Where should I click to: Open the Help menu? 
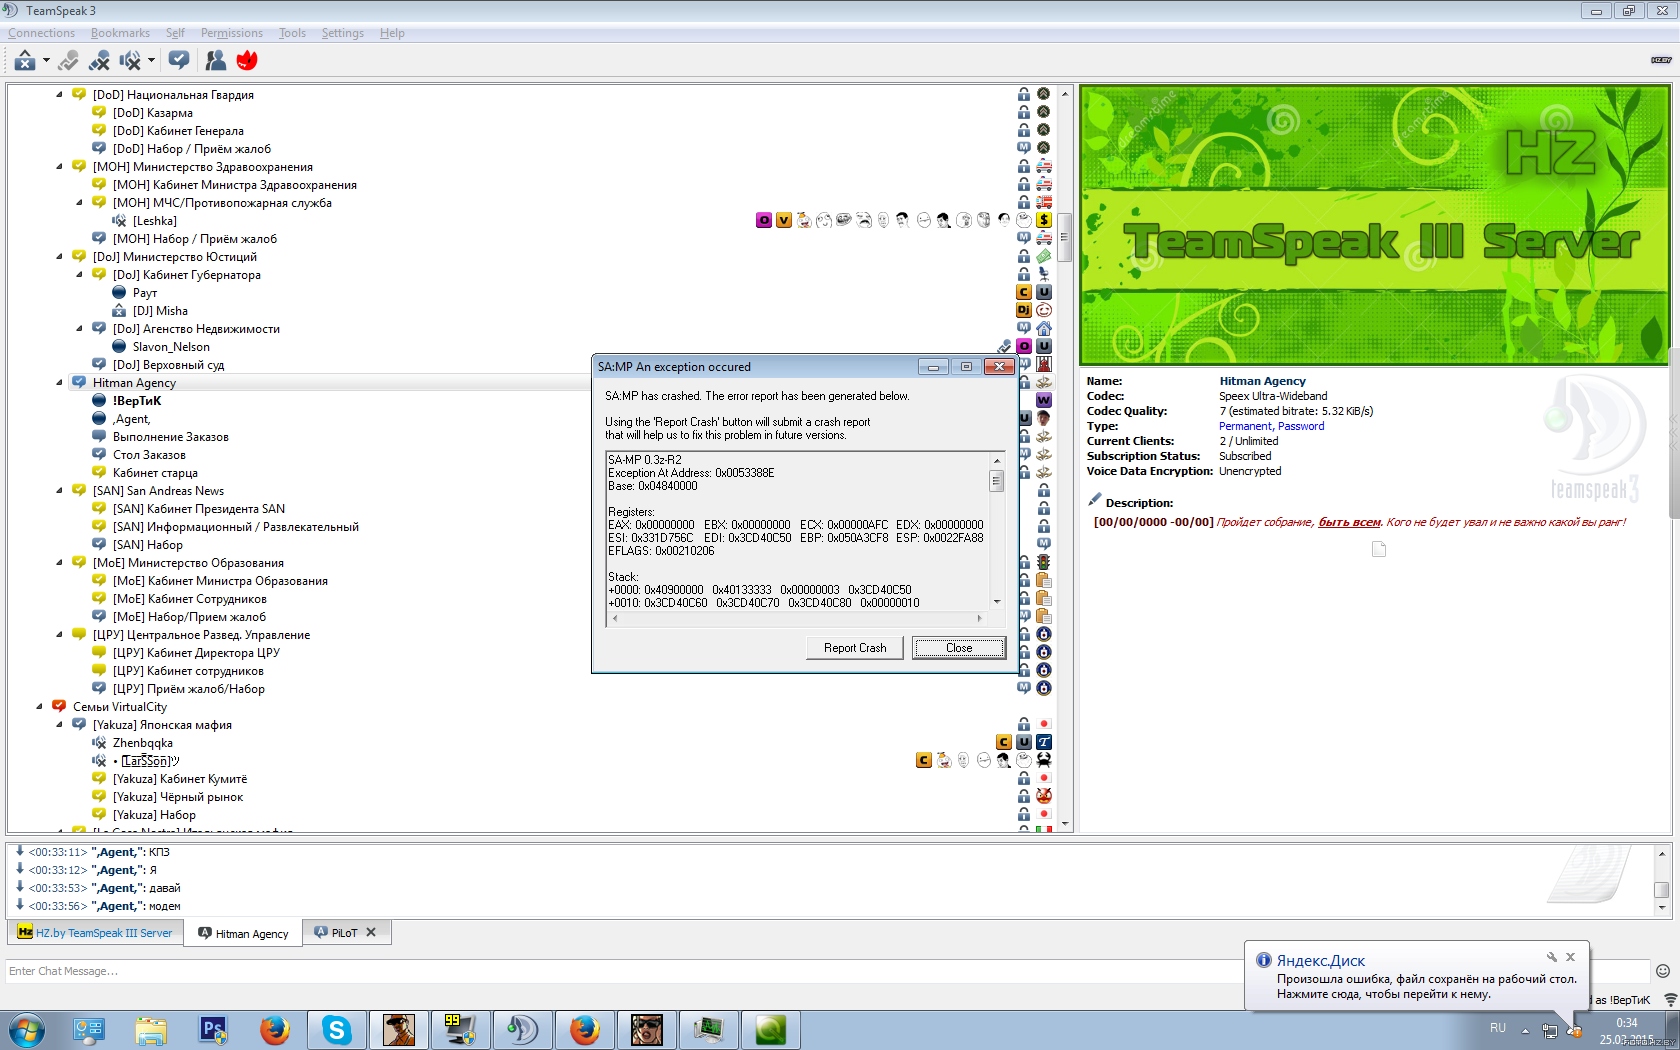392,33
